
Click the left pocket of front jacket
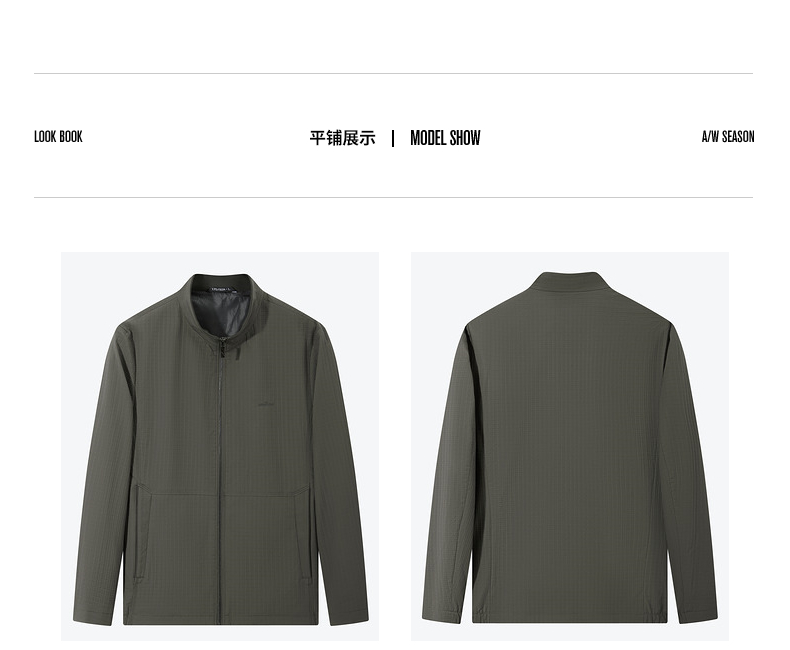coord(143,532)
